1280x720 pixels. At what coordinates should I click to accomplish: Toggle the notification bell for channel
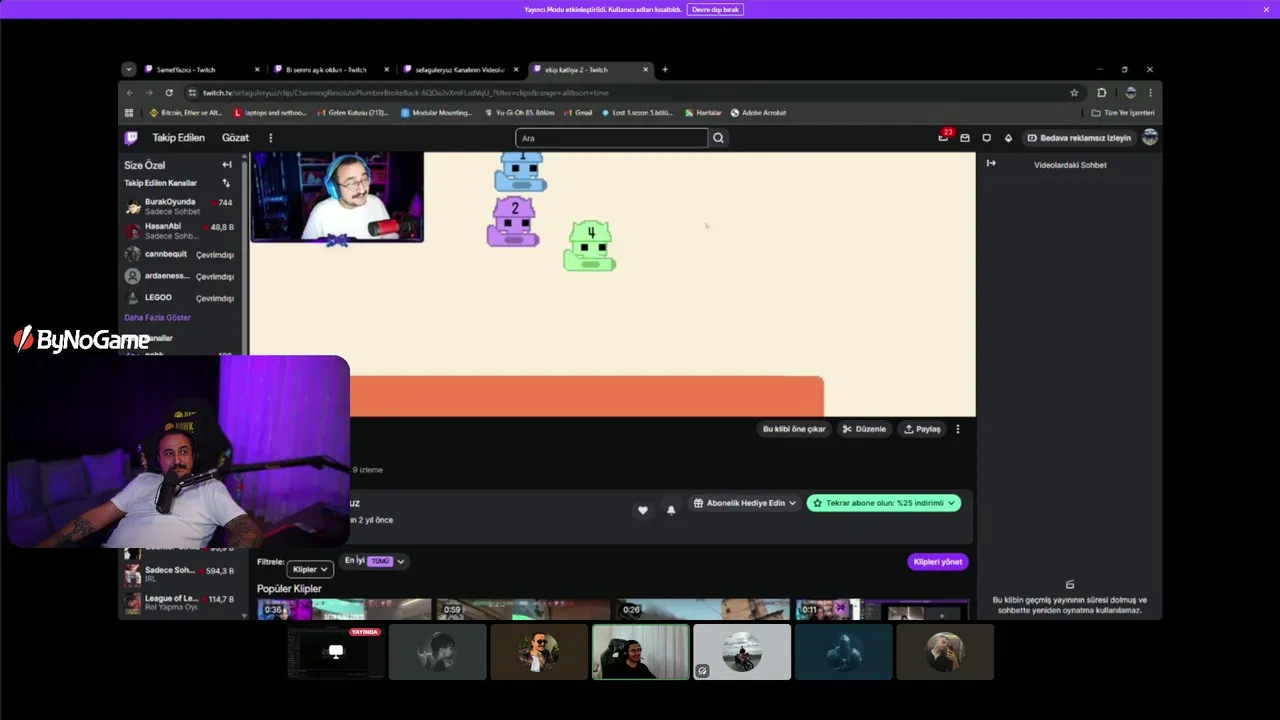[671, 510]
